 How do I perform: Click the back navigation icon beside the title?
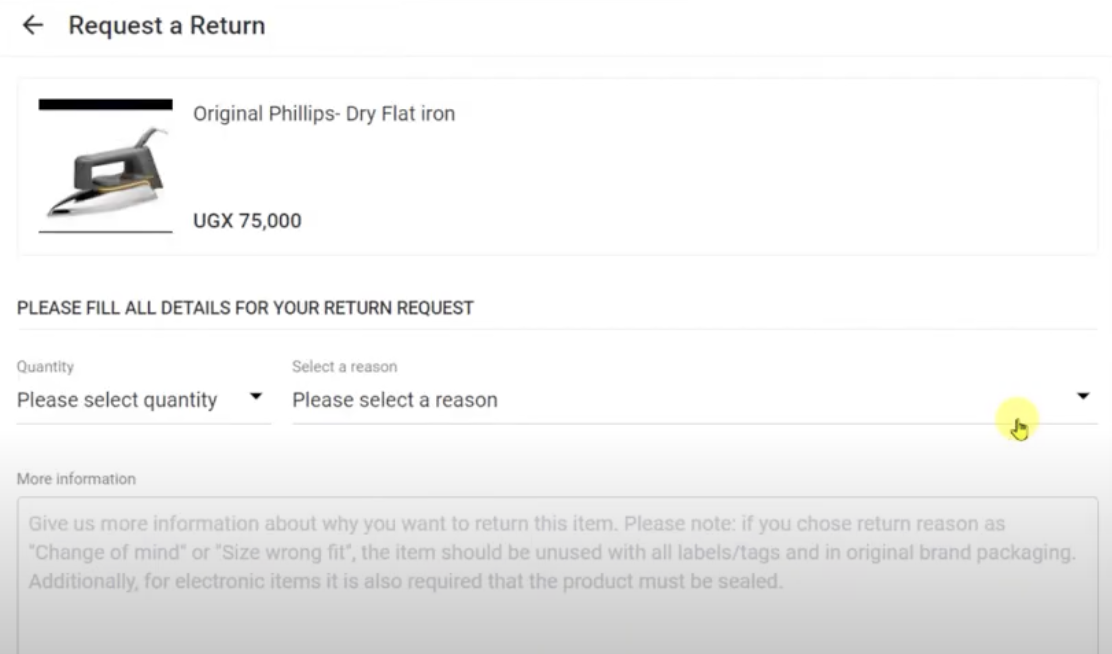point(33,25)
